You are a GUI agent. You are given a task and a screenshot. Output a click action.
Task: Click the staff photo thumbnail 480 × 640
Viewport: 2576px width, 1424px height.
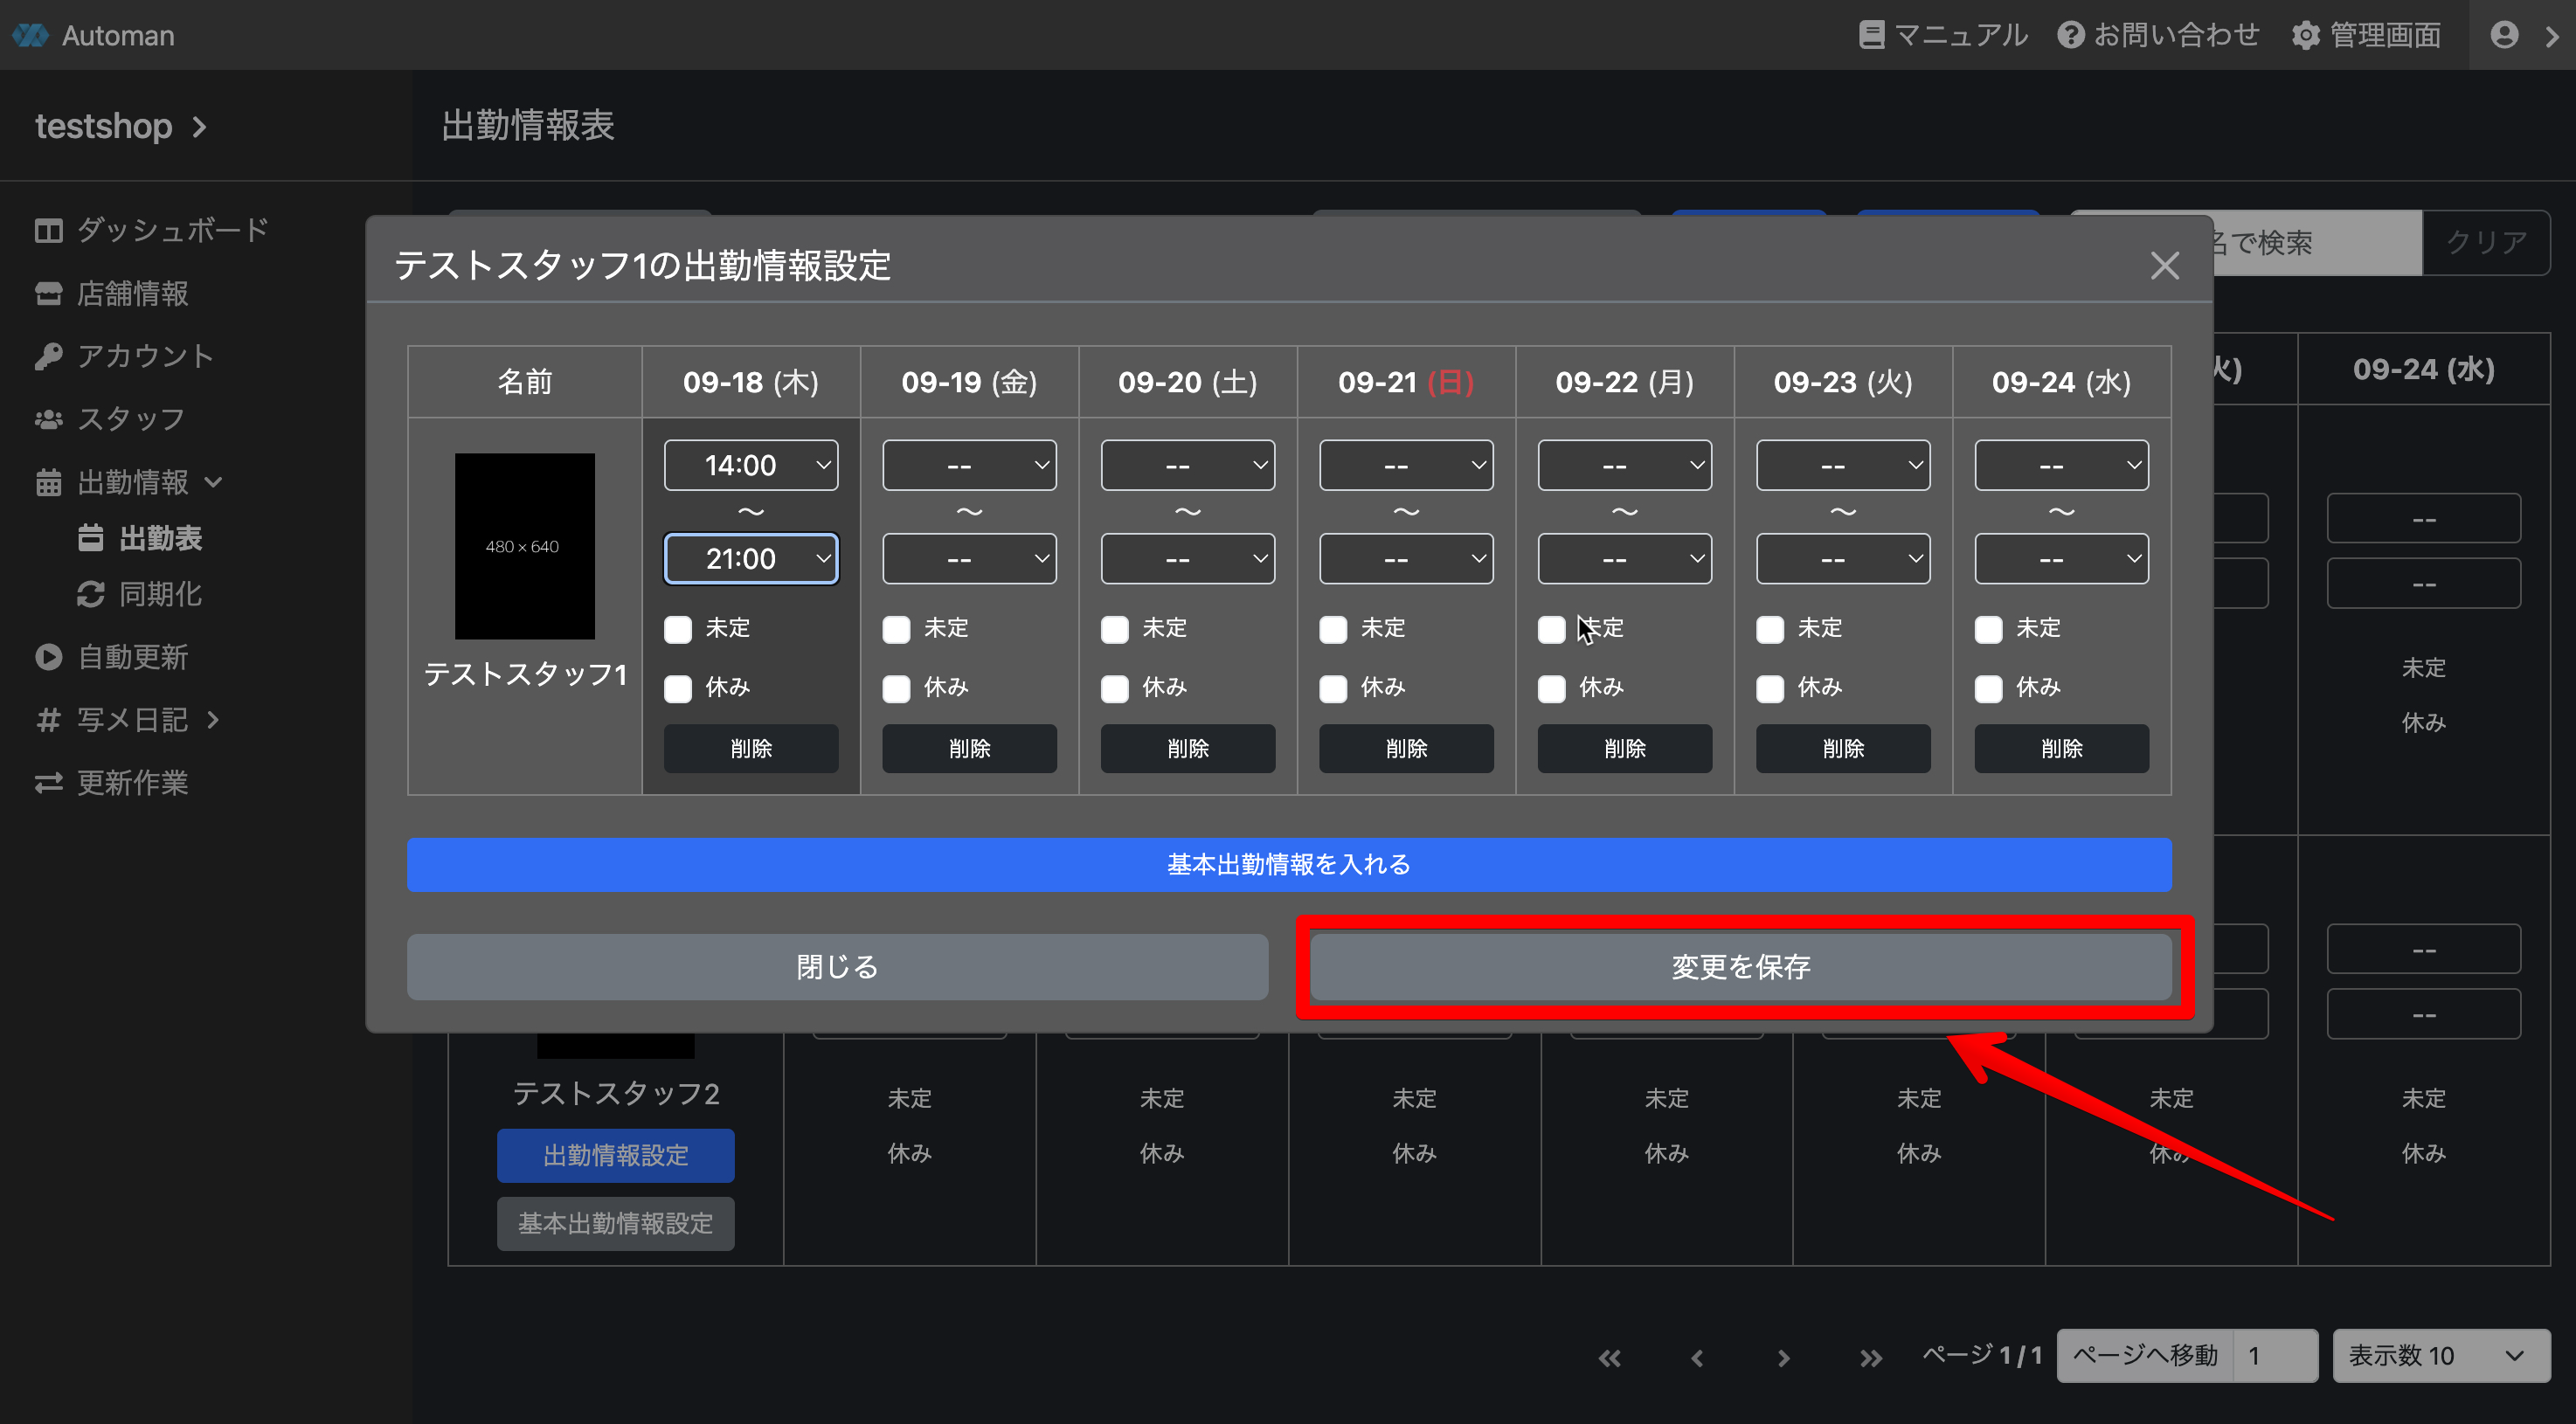tap(524, 546)
